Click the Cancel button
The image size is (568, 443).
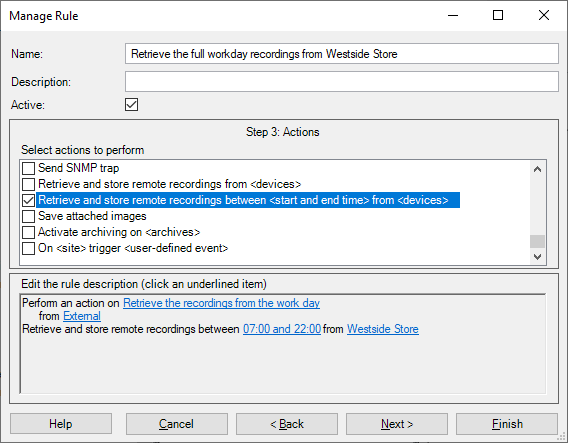177,424
